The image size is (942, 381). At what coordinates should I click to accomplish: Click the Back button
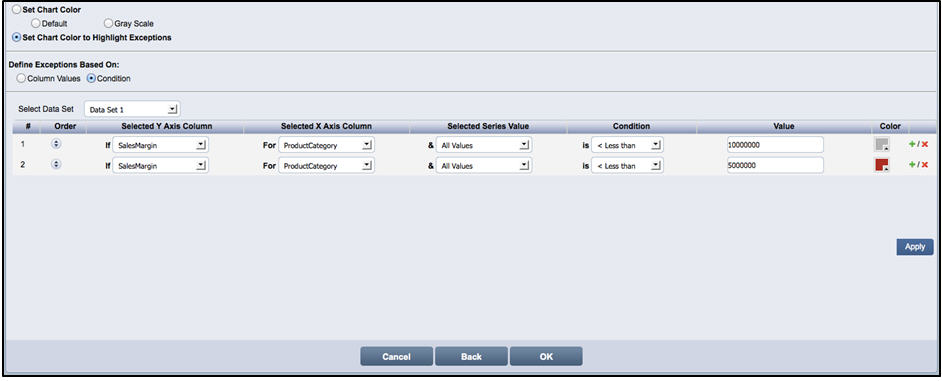472,356
